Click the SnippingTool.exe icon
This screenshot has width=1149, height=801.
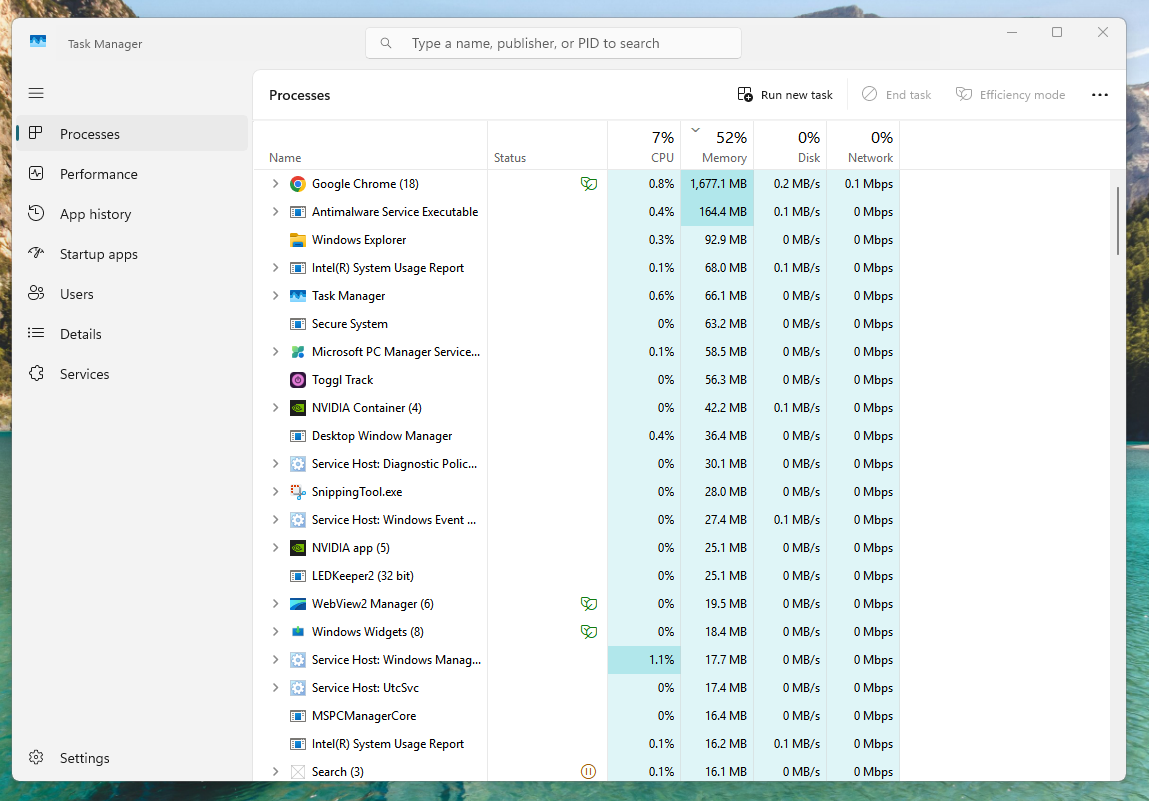pyautogui.click(x=298, y=492)
